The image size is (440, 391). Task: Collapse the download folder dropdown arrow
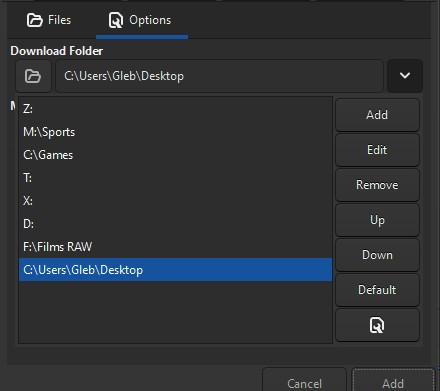tap(405, 76)
